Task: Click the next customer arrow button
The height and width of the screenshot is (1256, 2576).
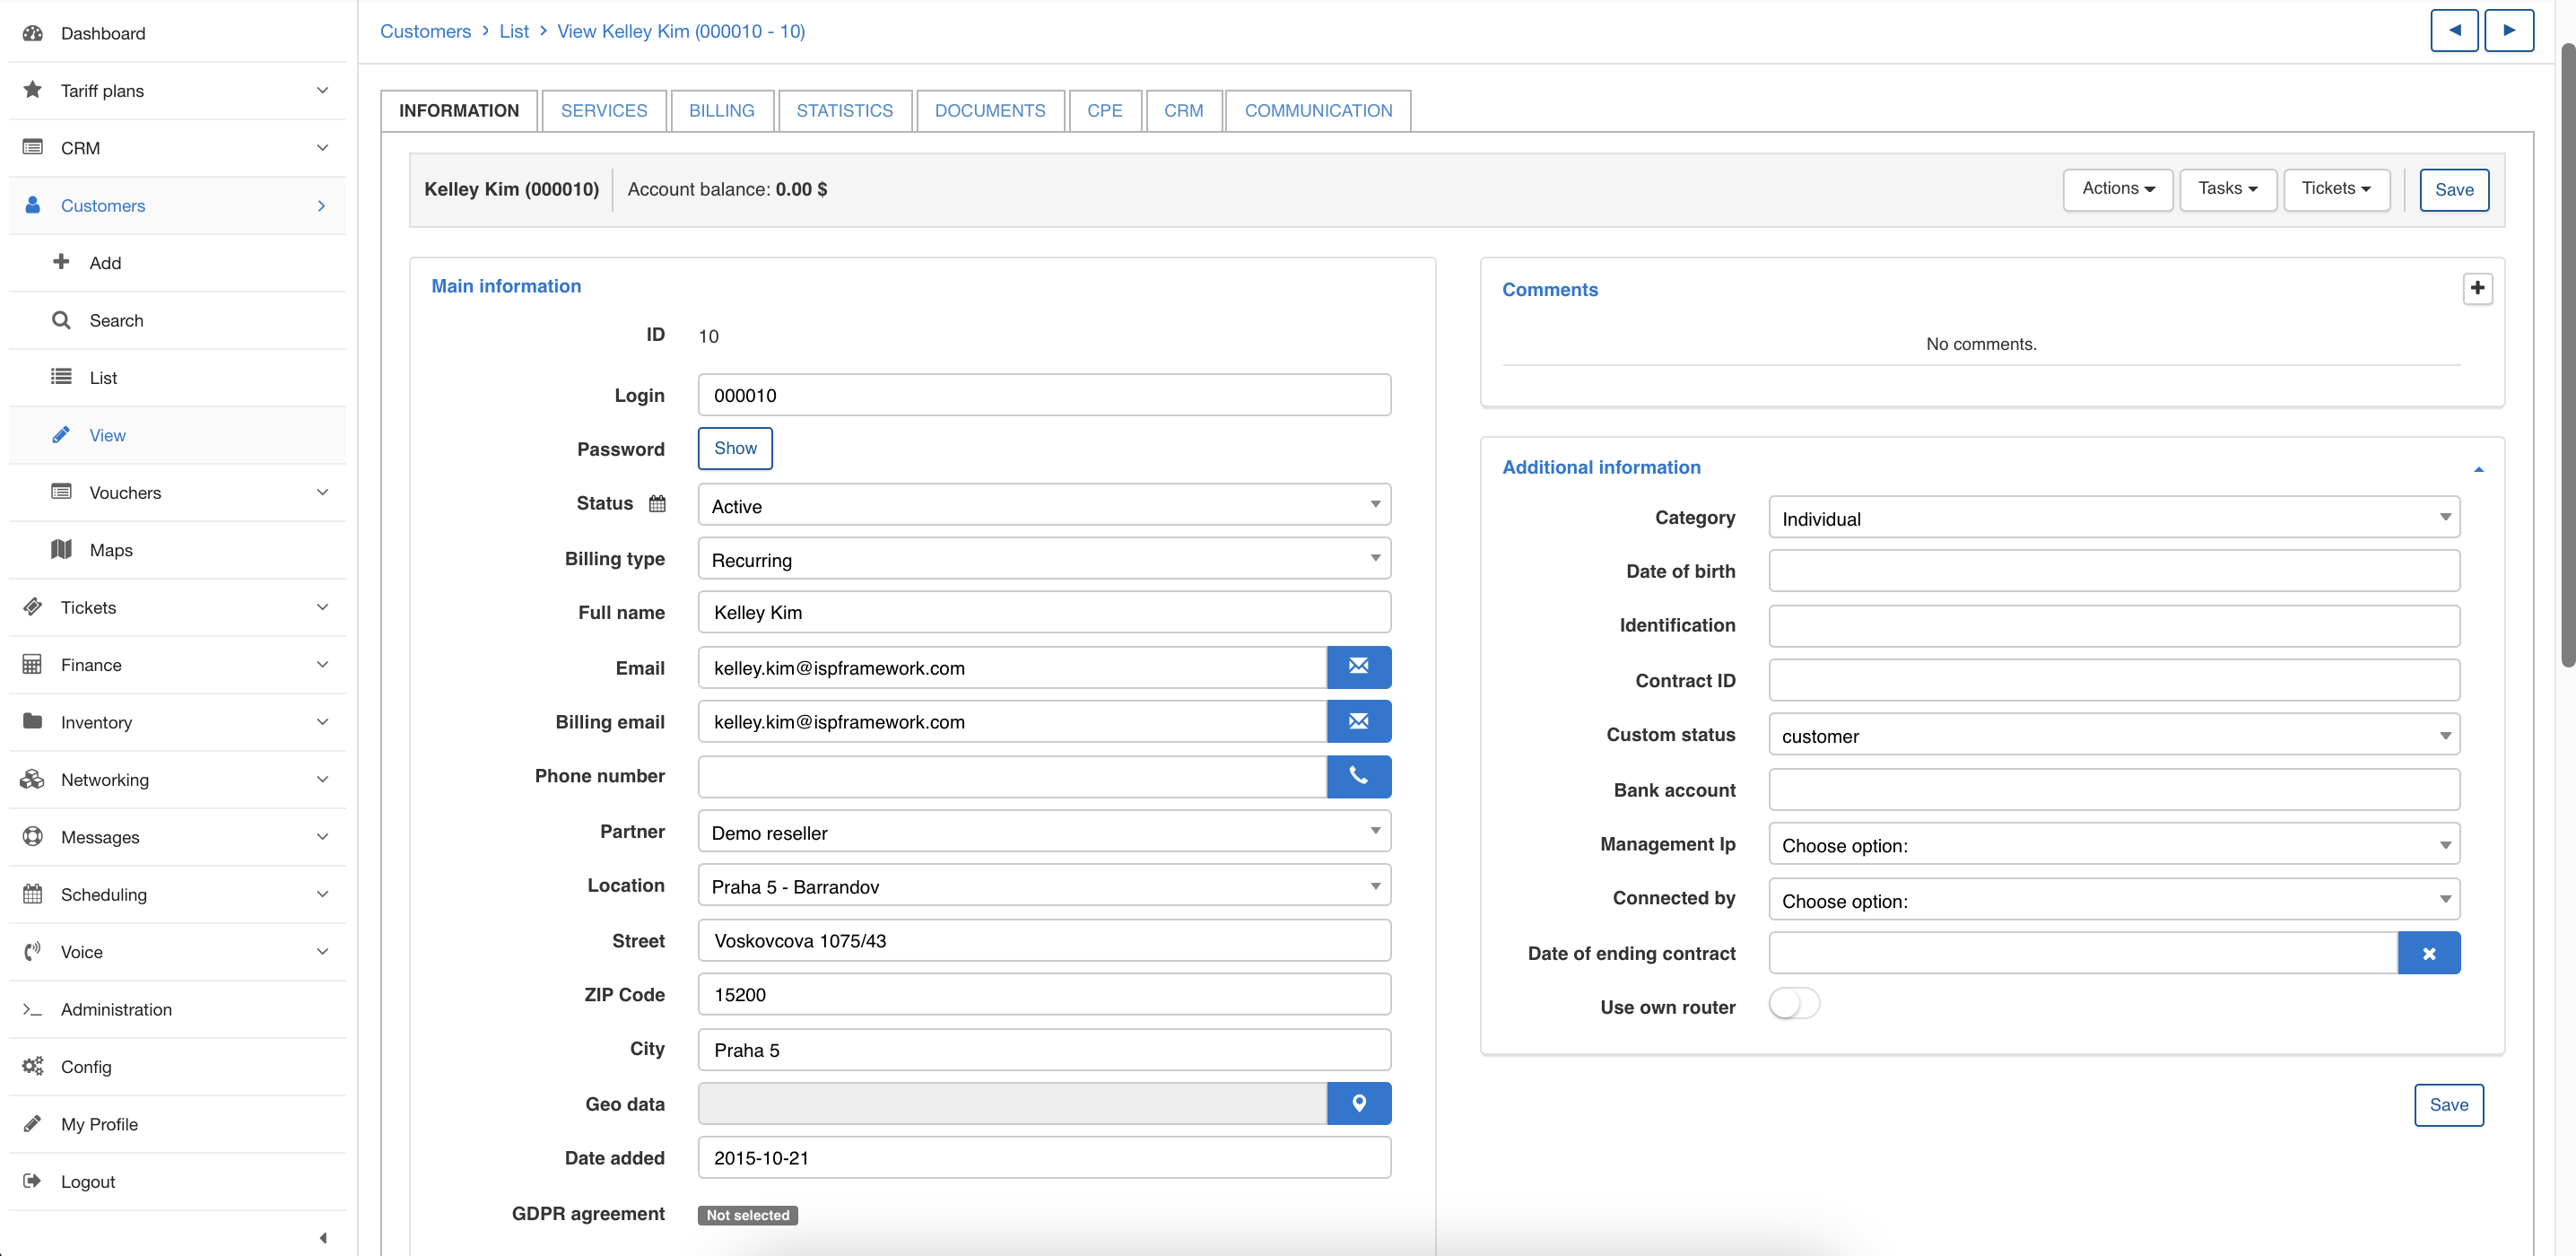Action: coord(2510,30)
